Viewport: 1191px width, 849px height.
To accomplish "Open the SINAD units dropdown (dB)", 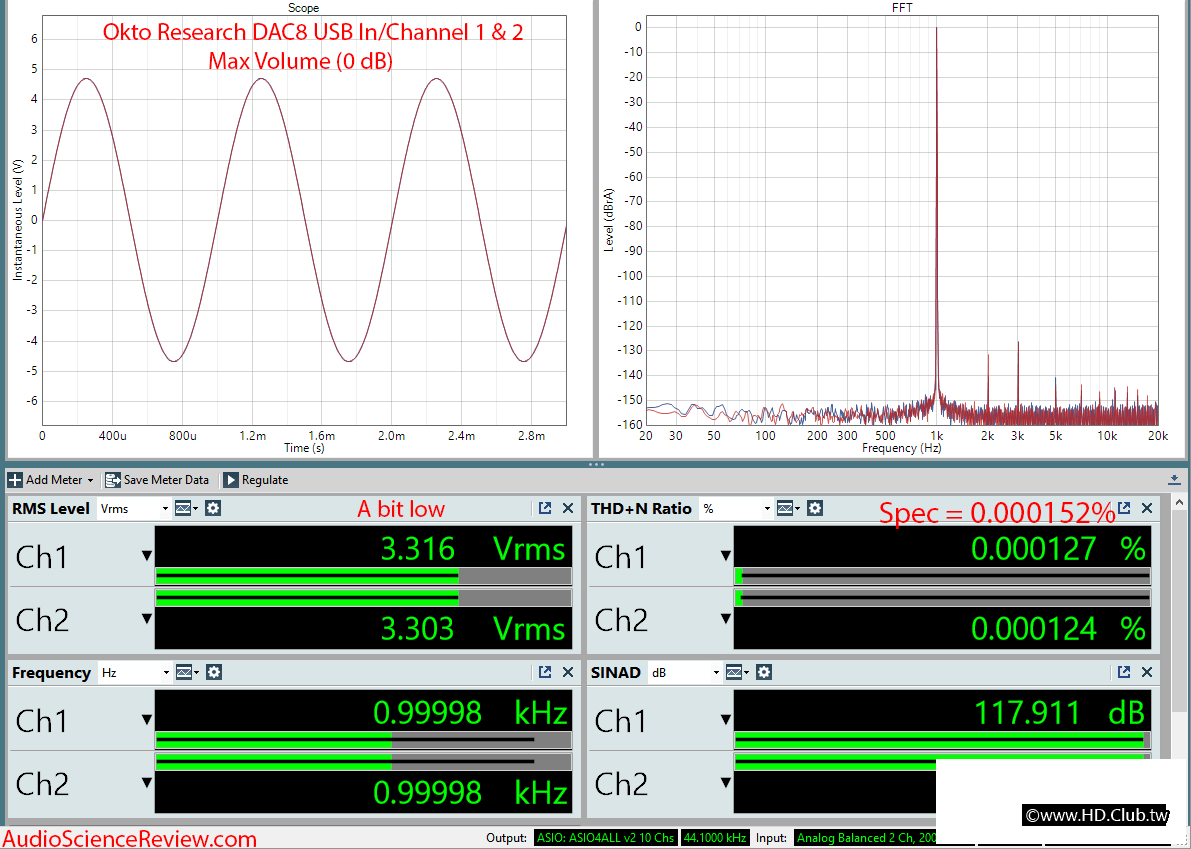I will [684, 673].
